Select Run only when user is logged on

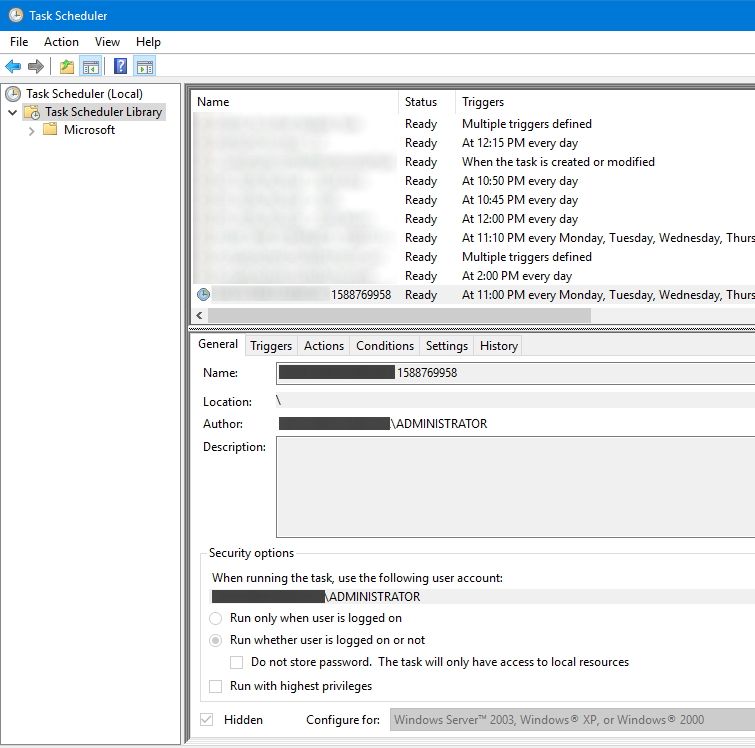click(x=215, y=618)
